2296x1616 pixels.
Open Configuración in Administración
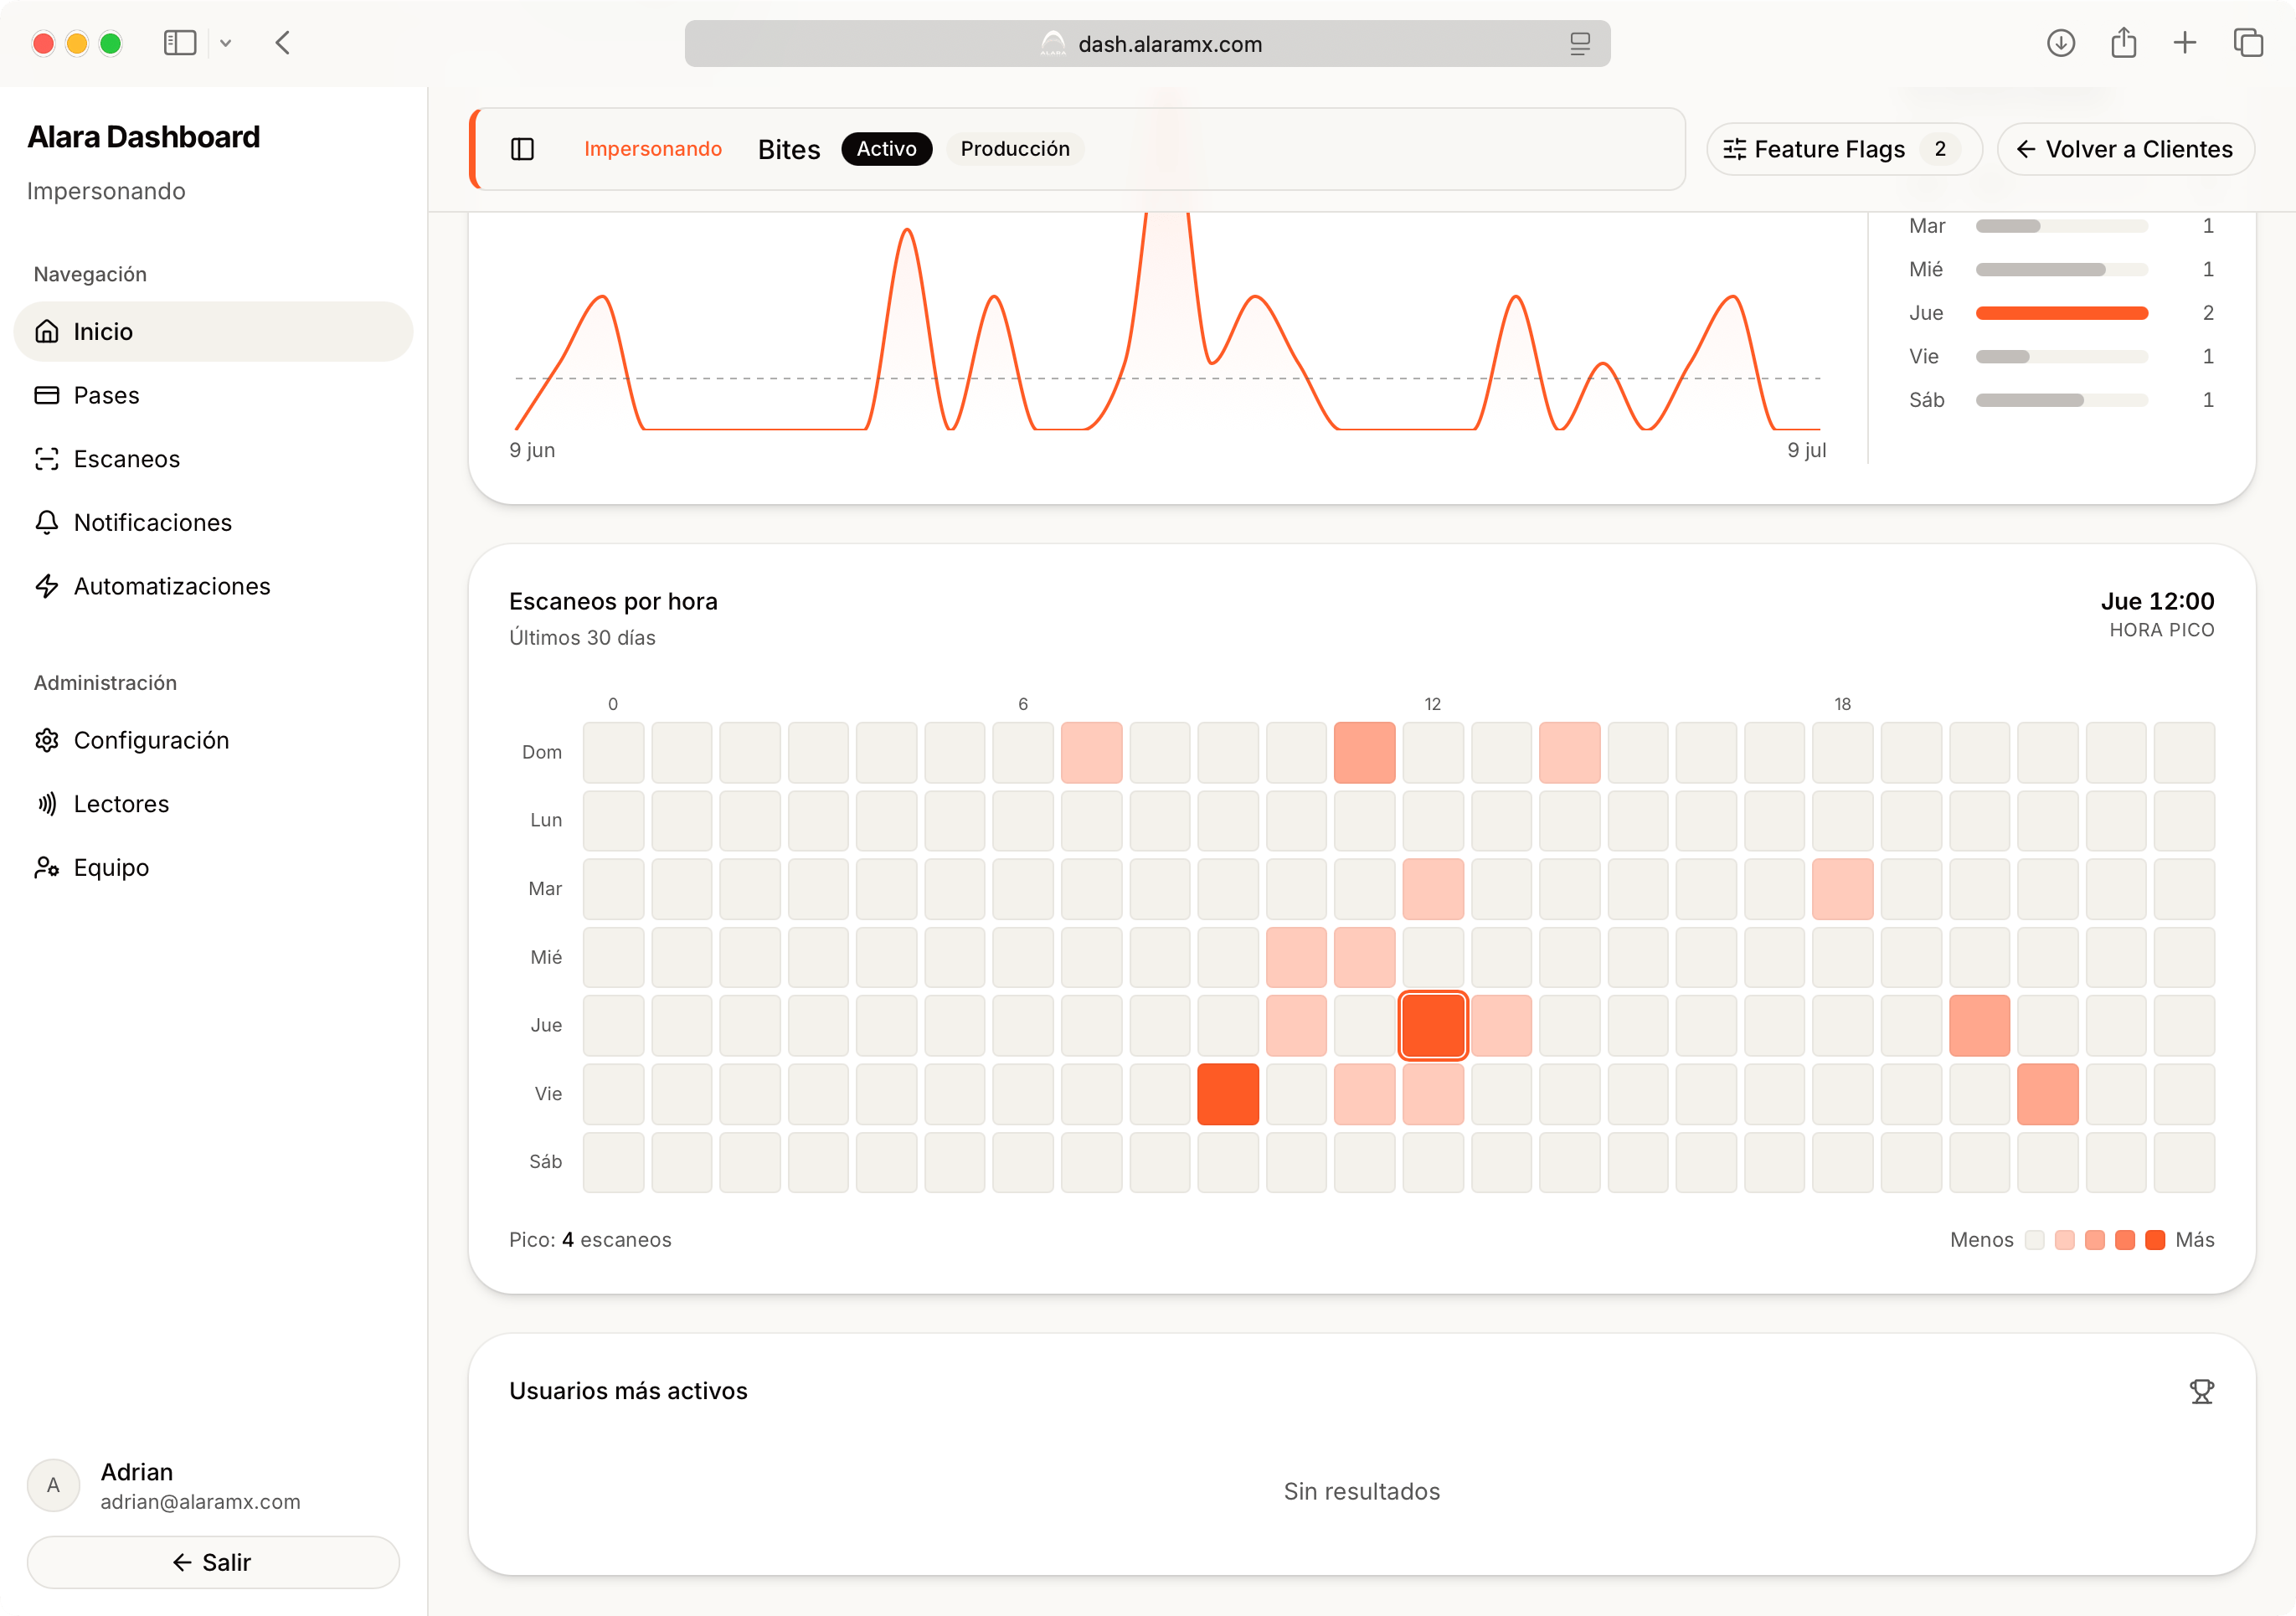[213, 740]
